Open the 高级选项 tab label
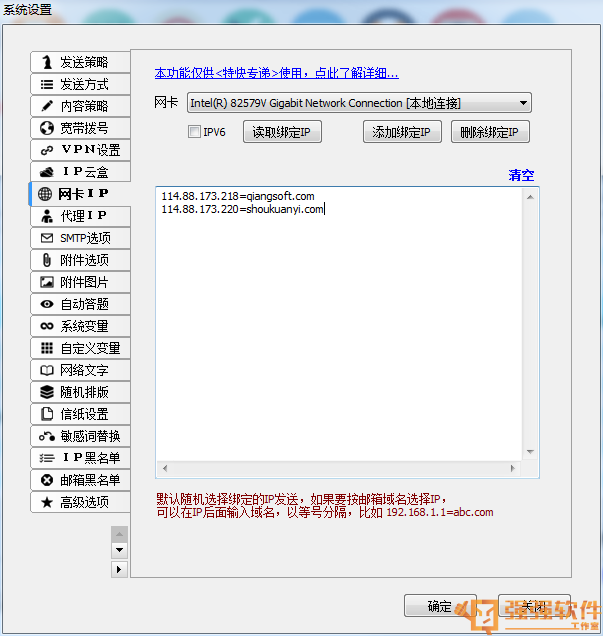Screen dimensions: 603x636 coord(84,502)
